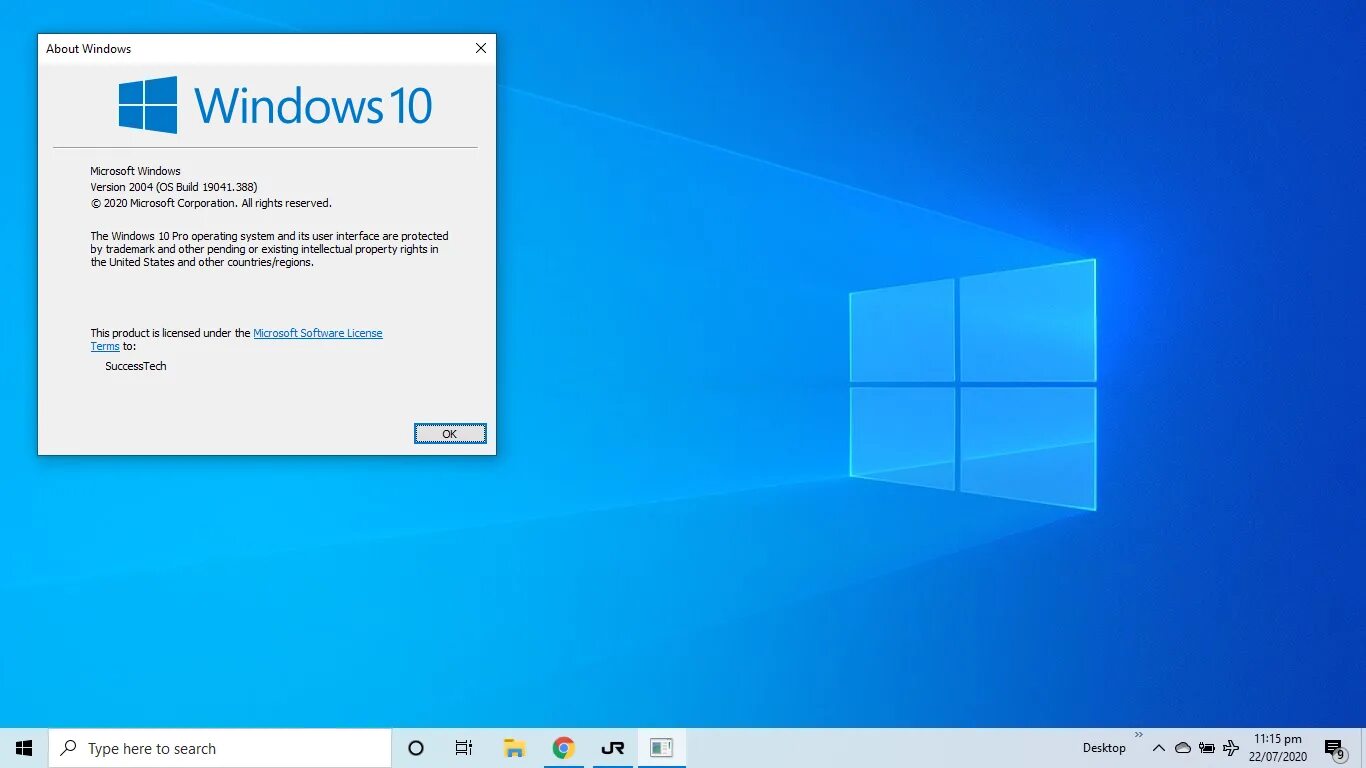Check the battery status tray icon
The width and height of the screenshot is (1366, 768).
pos(1207,748)
